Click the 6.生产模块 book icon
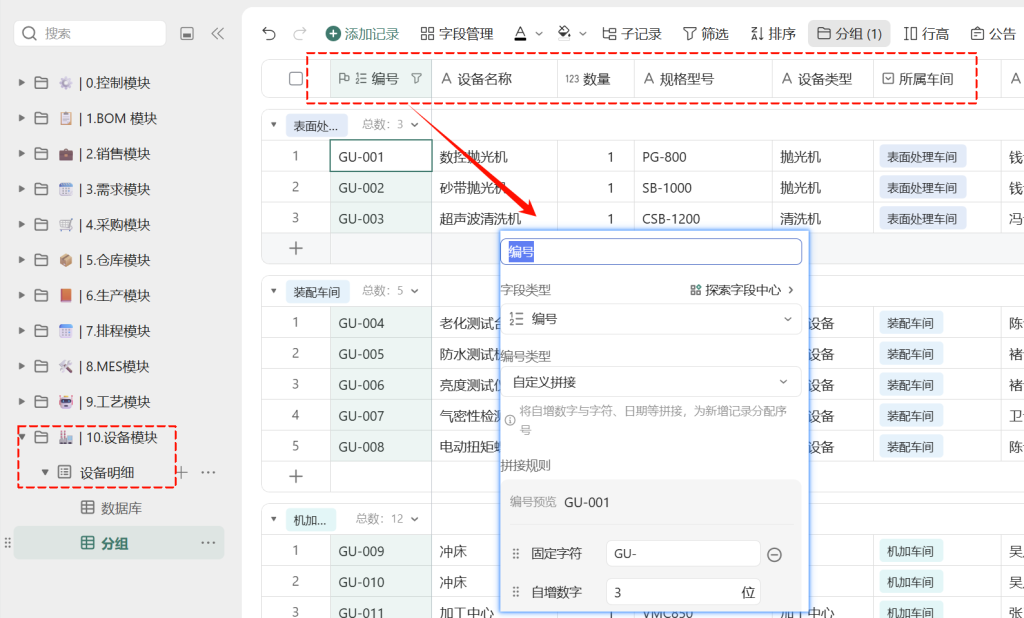This screenshot has height=618, width=1024. point(65,295)
